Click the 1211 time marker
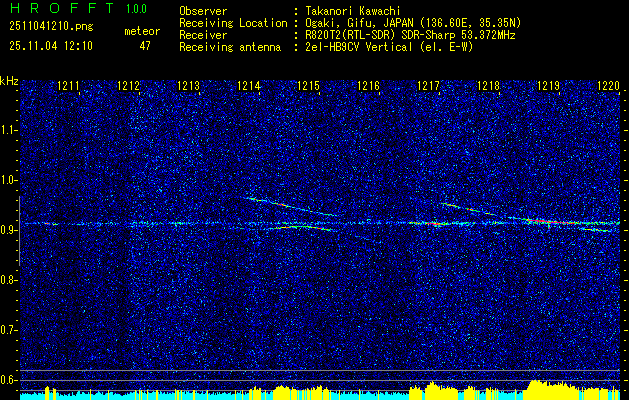The width and height of the screenshot is (629, 400). click(69, 85)
